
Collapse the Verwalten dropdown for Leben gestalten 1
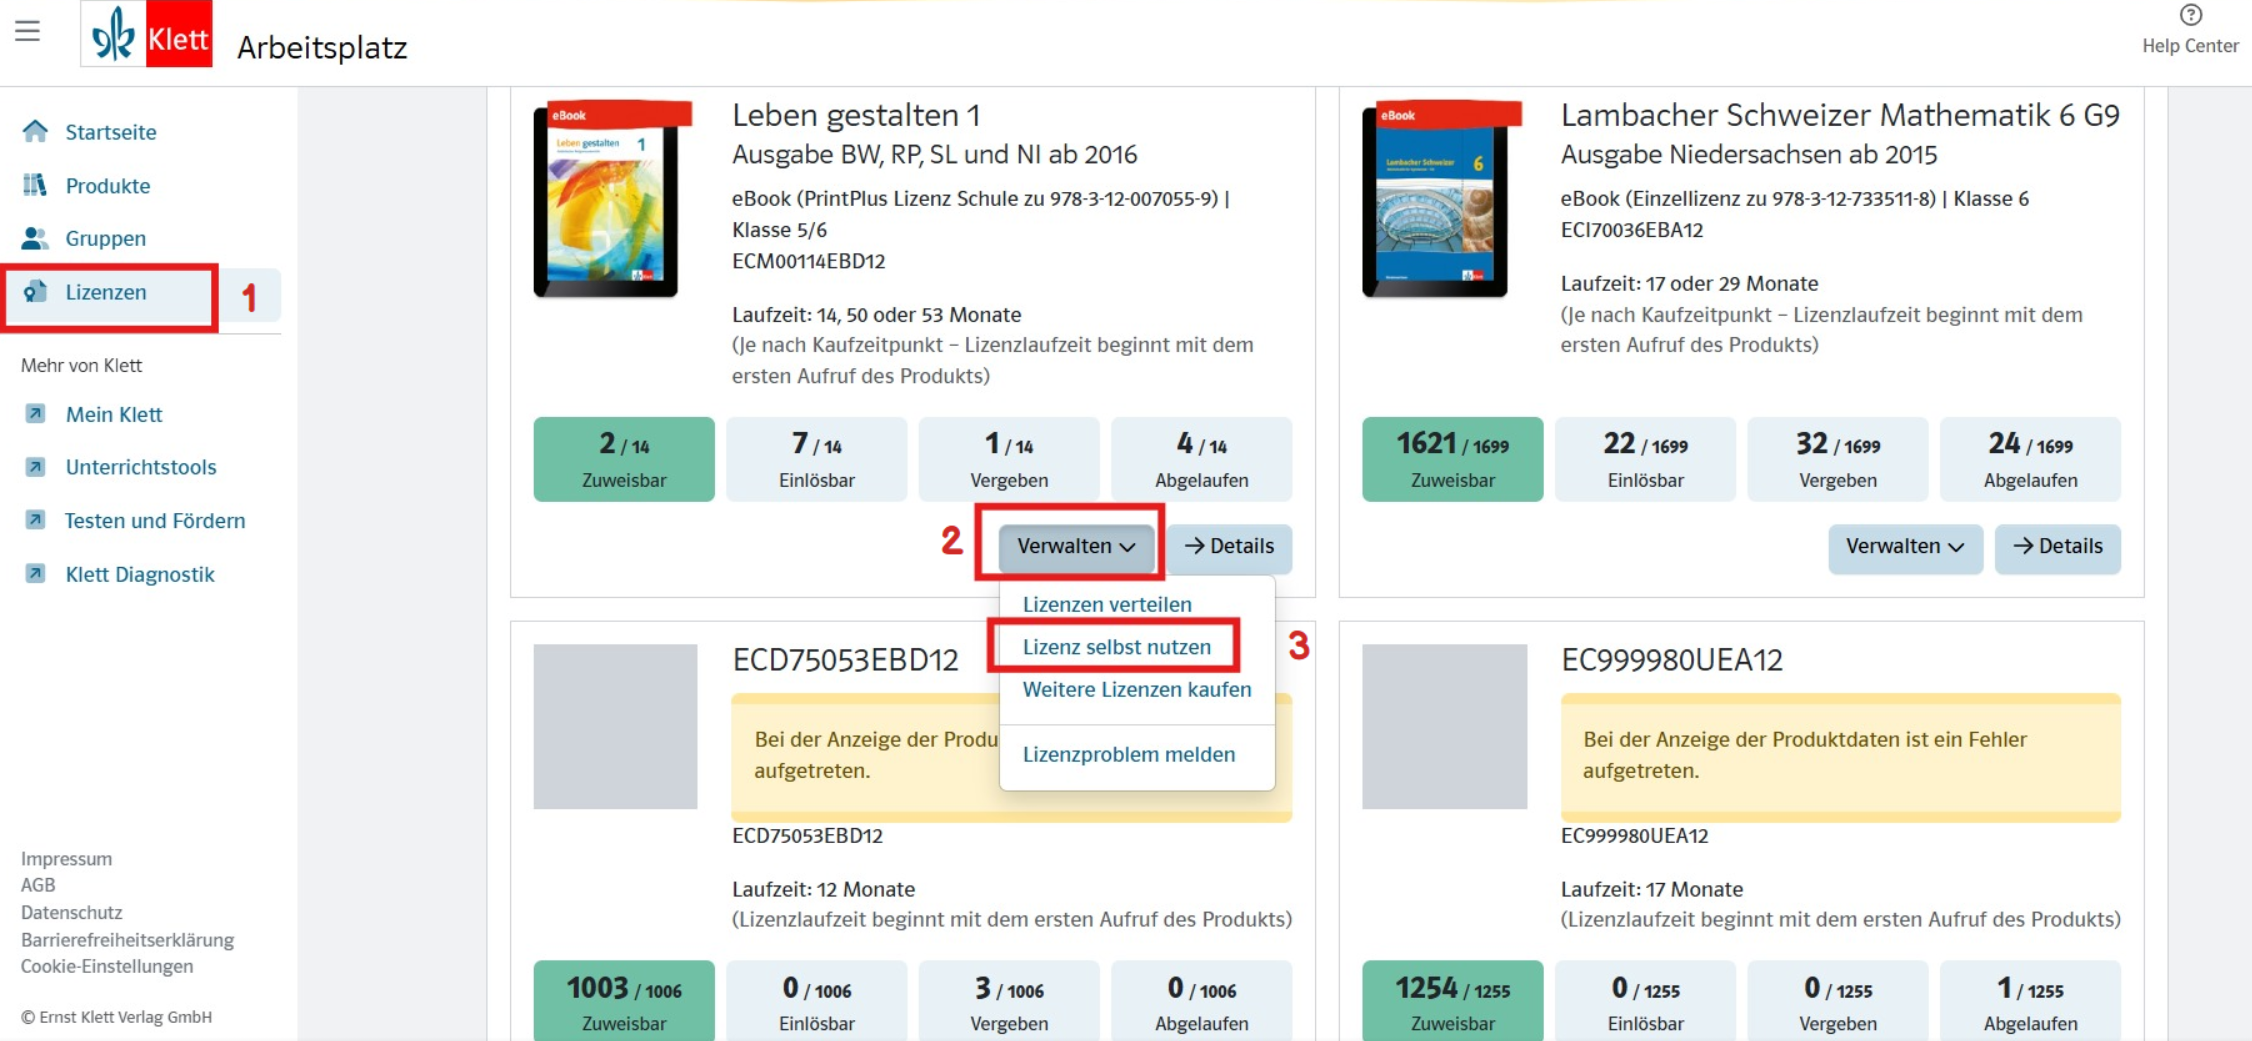tap(1075, 547)
